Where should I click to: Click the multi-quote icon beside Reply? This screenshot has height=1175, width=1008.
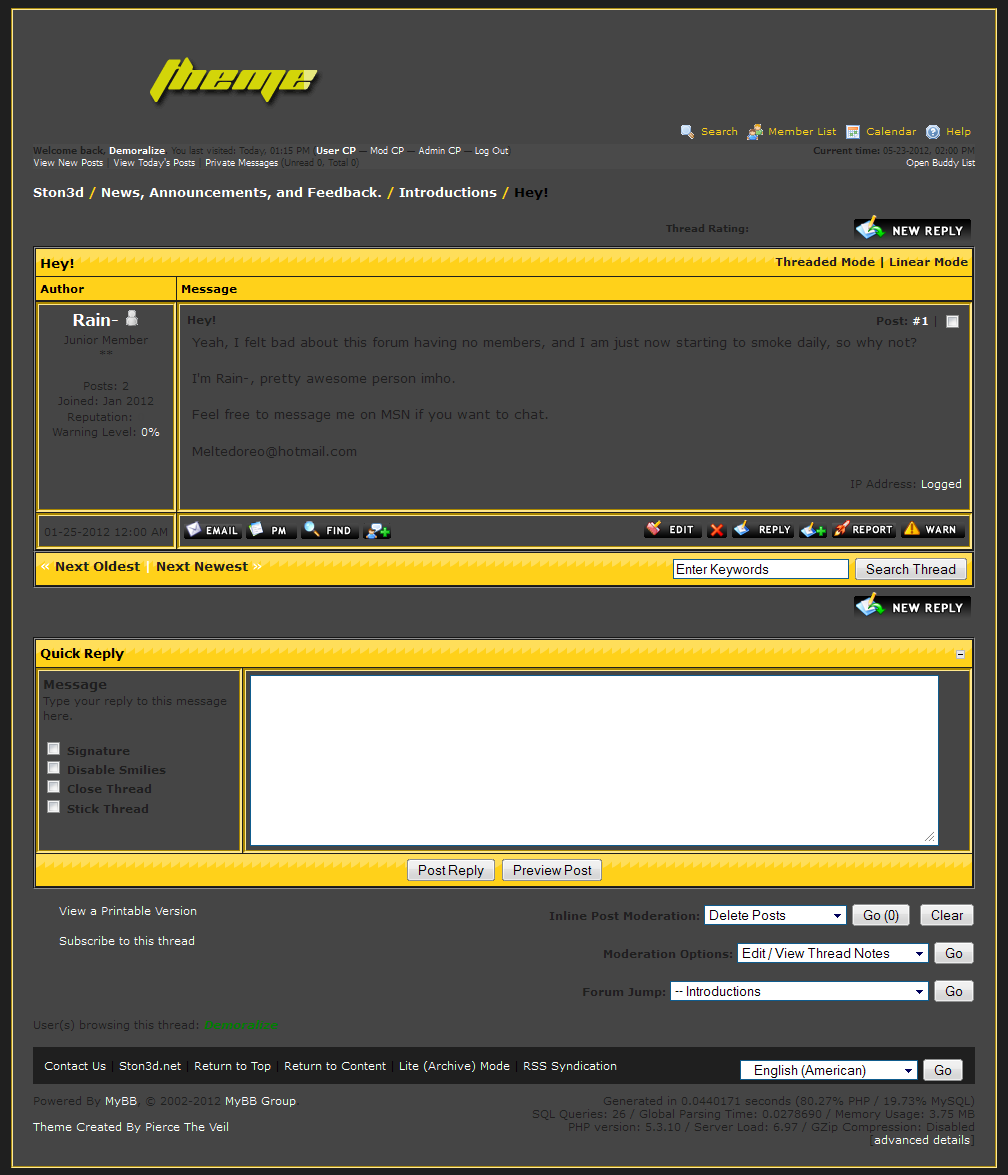coord(813,530)
